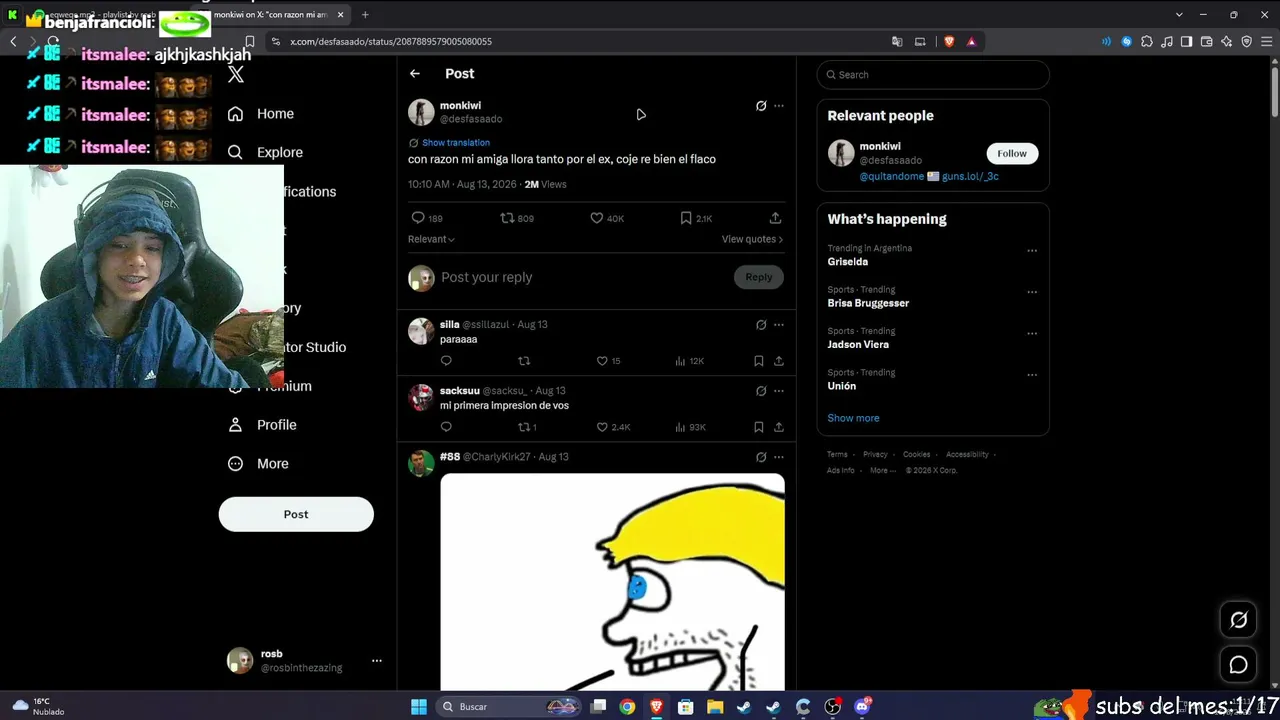This screenshot has height=720, width=1280.
Task: Open more options for Jadson Viera trend
Action: (1032, 333)
